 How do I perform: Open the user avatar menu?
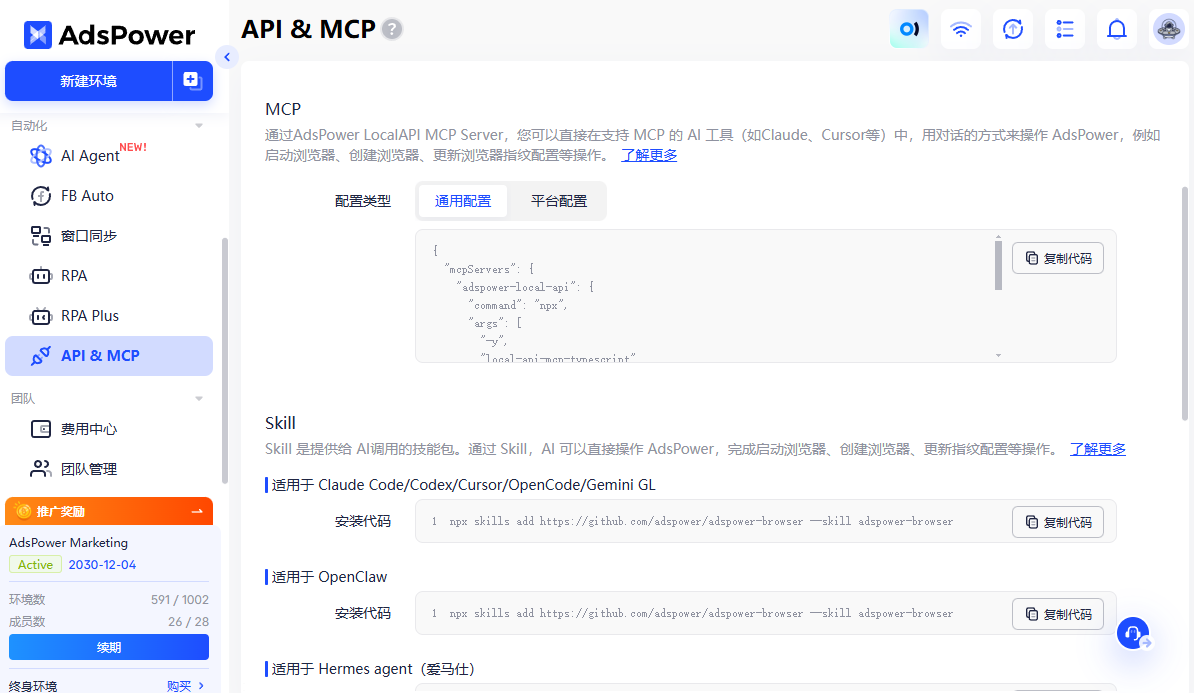coord(1168,29)
